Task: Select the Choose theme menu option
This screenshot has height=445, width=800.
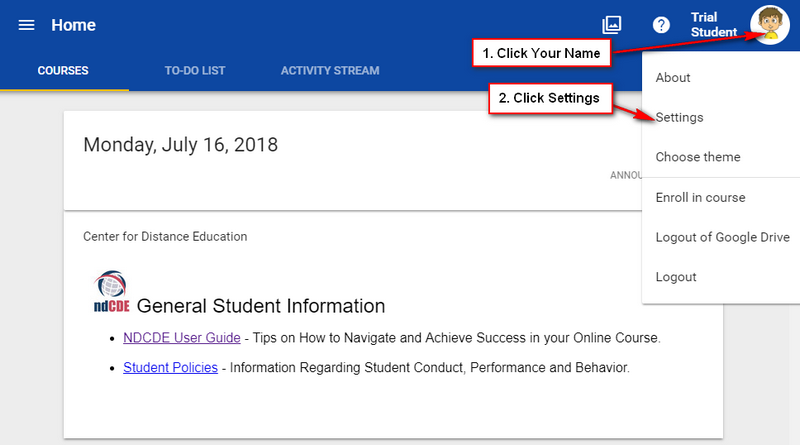Action: 698,157
